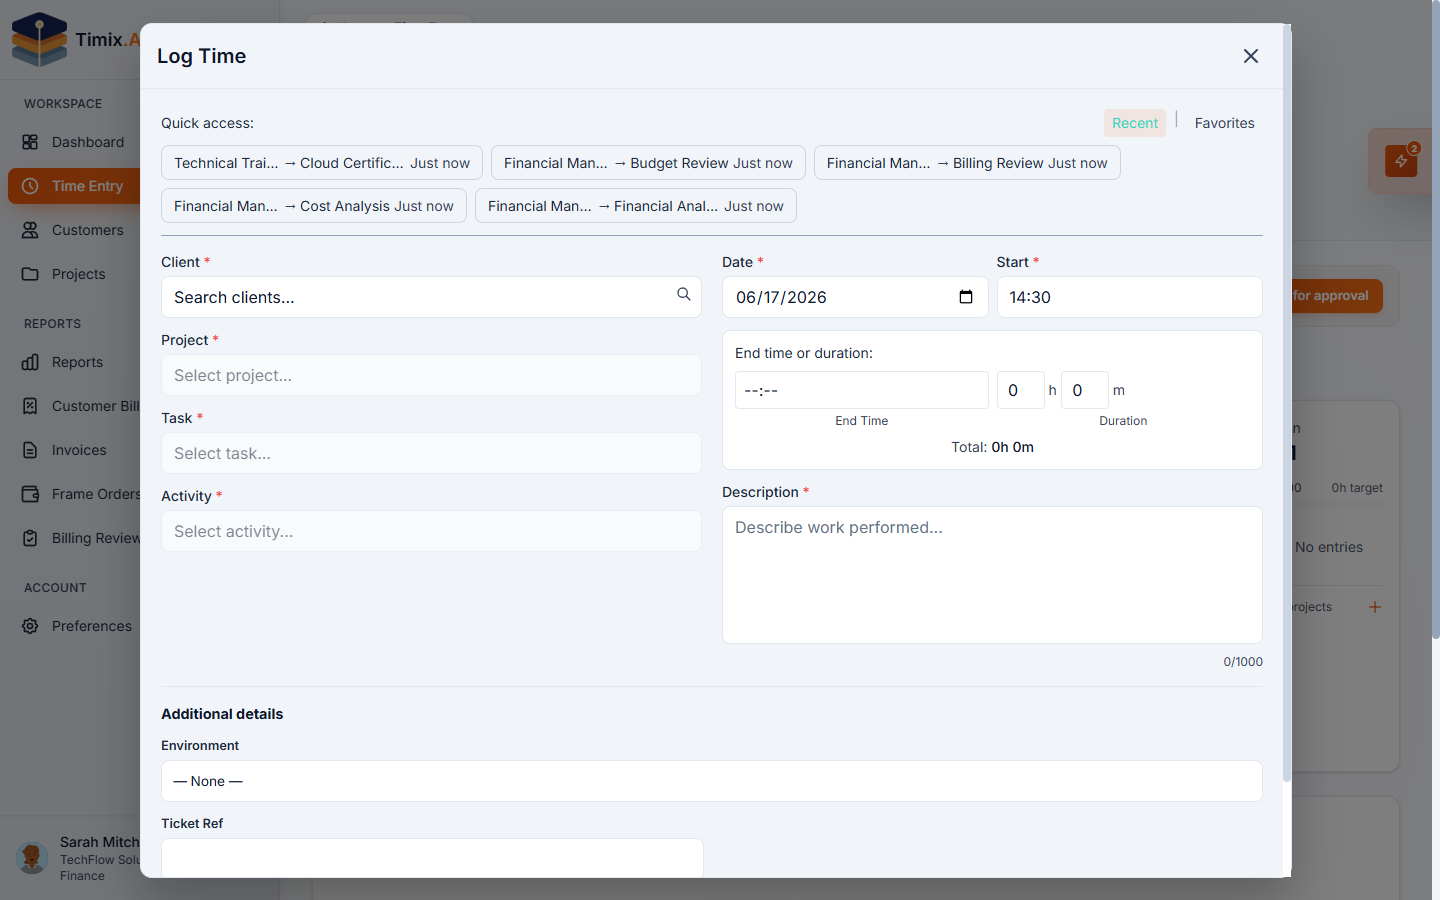This screenshot has height=900, width=1440.
Task: Close the Log Time dialog
Action: pos(1250,56)
